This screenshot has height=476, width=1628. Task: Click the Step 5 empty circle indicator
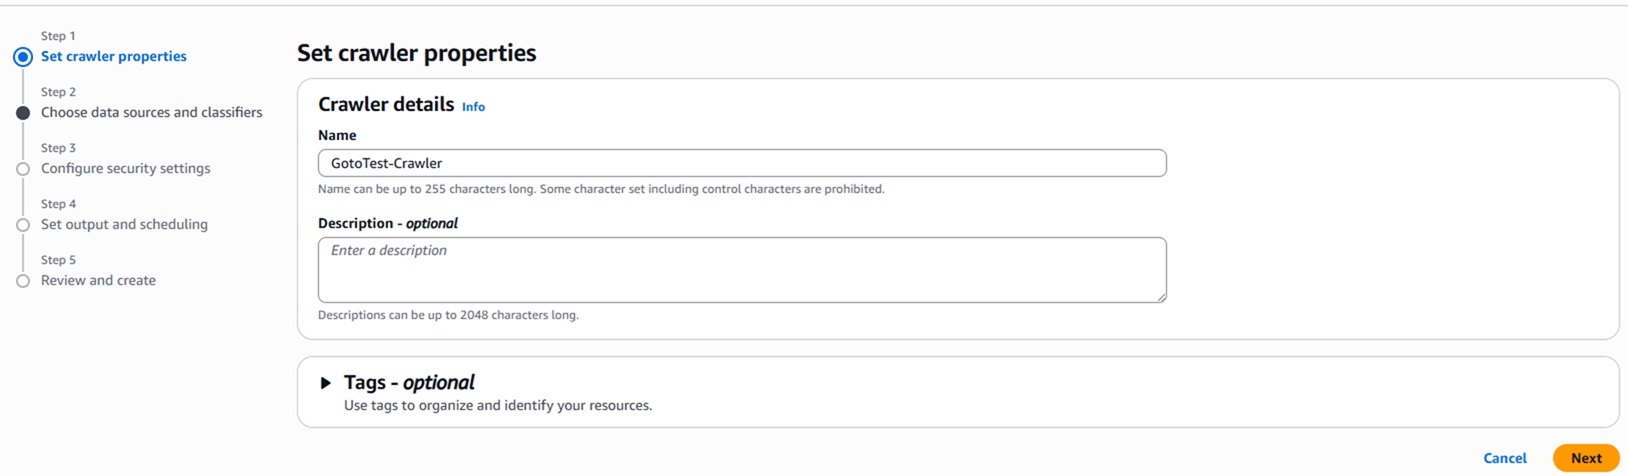[23, 281]
